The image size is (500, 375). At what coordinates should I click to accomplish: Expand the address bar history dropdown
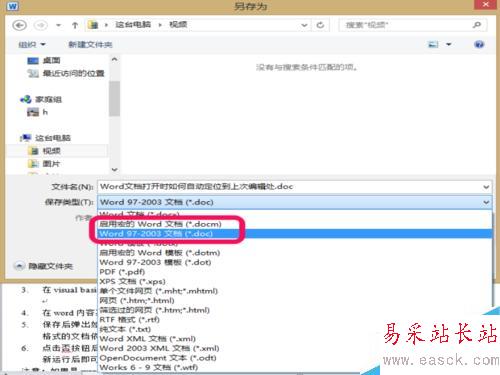coord(304,25)
